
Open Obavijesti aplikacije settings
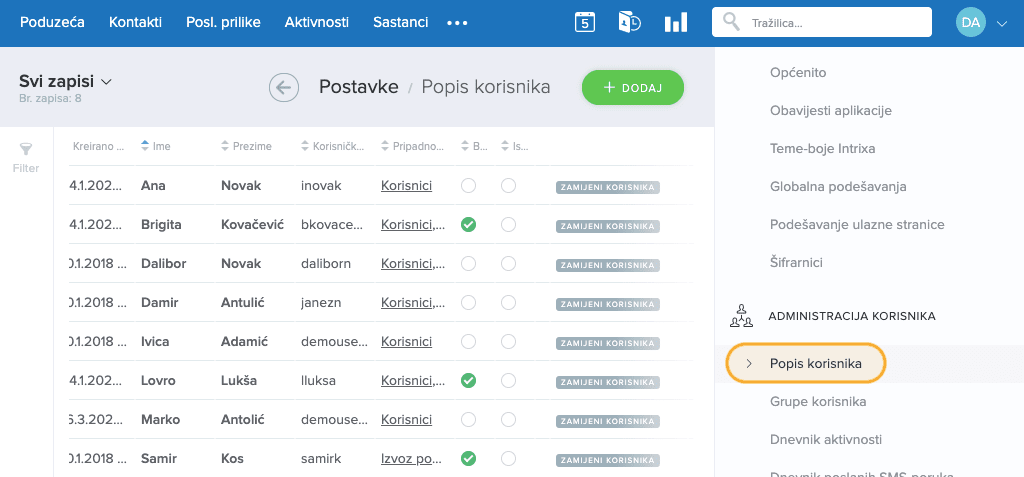(x=831, y=110)
